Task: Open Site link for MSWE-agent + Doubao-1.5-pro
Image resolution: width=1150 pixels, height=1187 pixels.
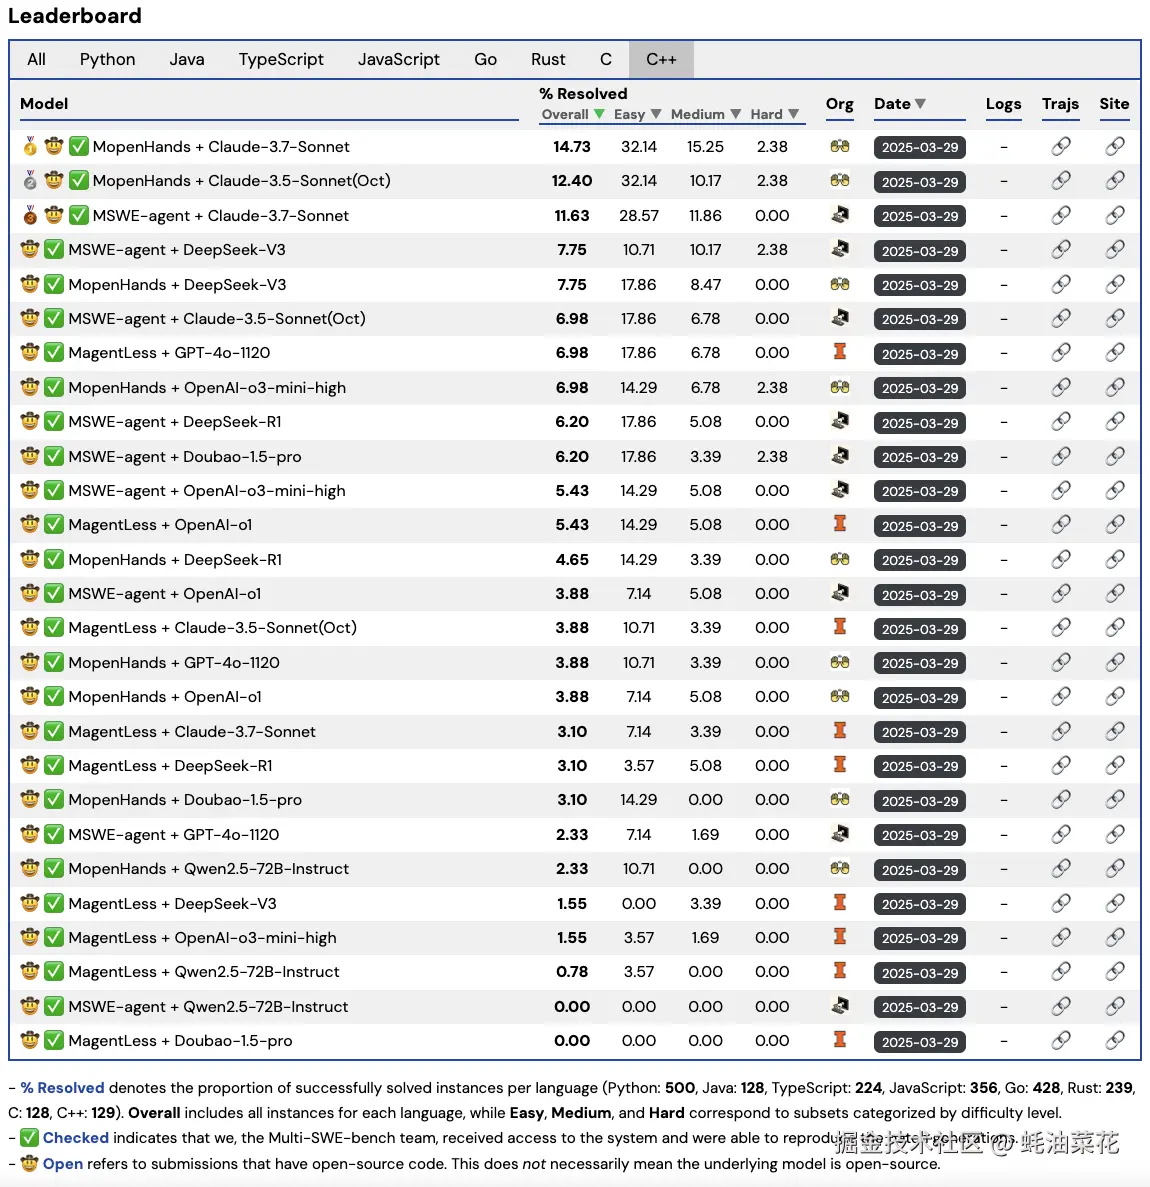Action: click(1114, 456)
